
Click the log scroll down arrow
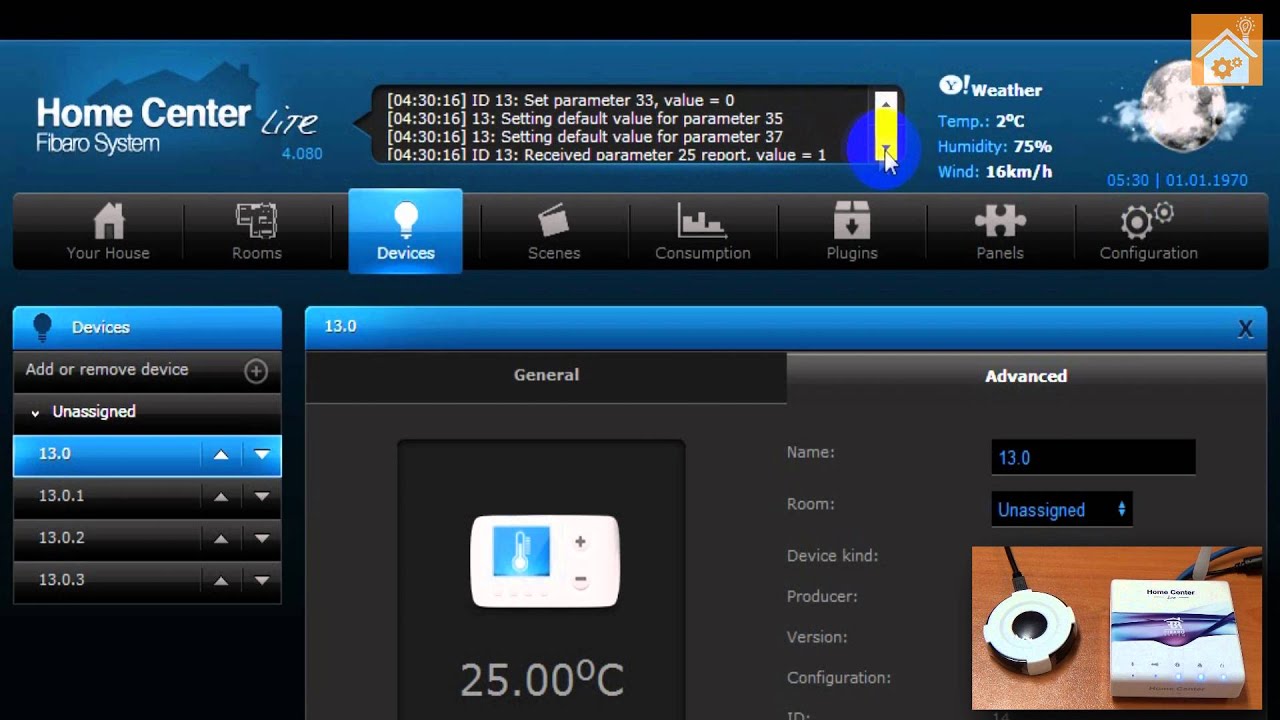885,150
